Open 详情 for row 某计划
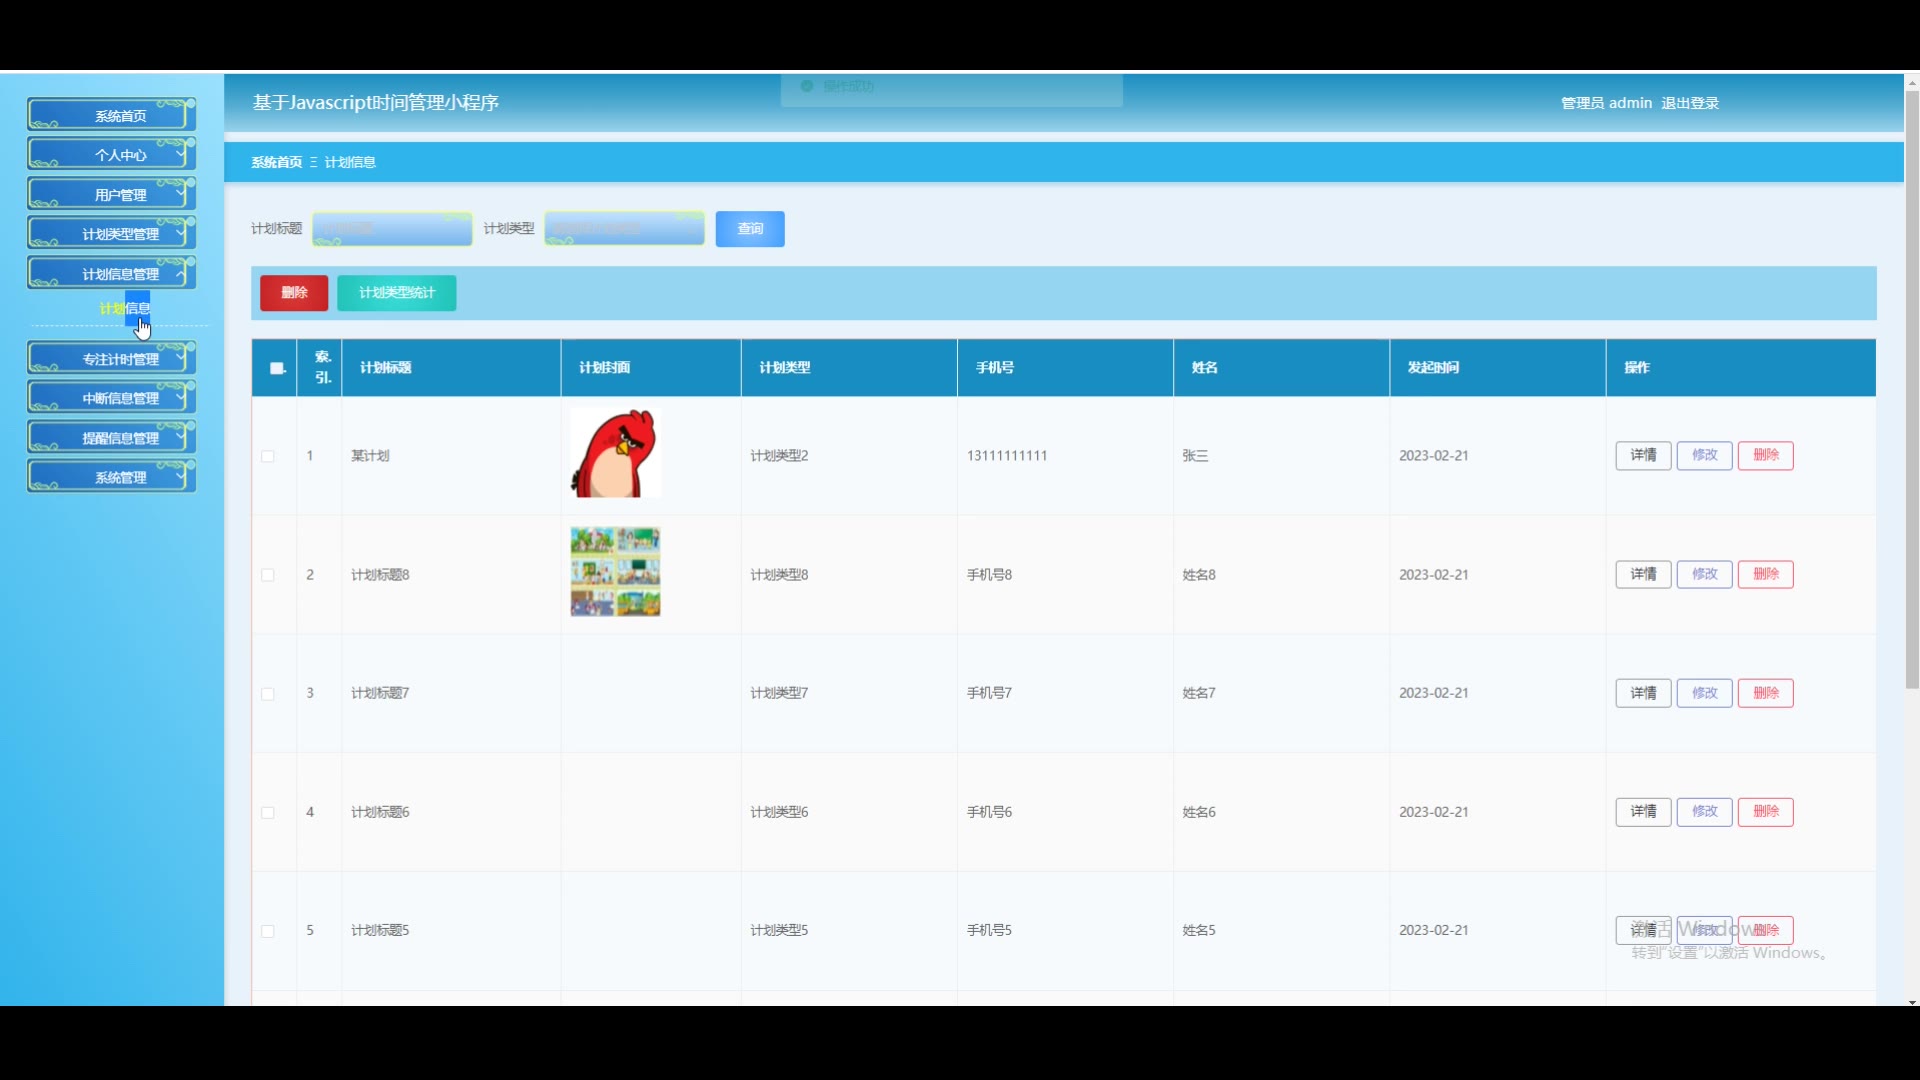Screen dimensions: 1920x1080 (1643, 455)
